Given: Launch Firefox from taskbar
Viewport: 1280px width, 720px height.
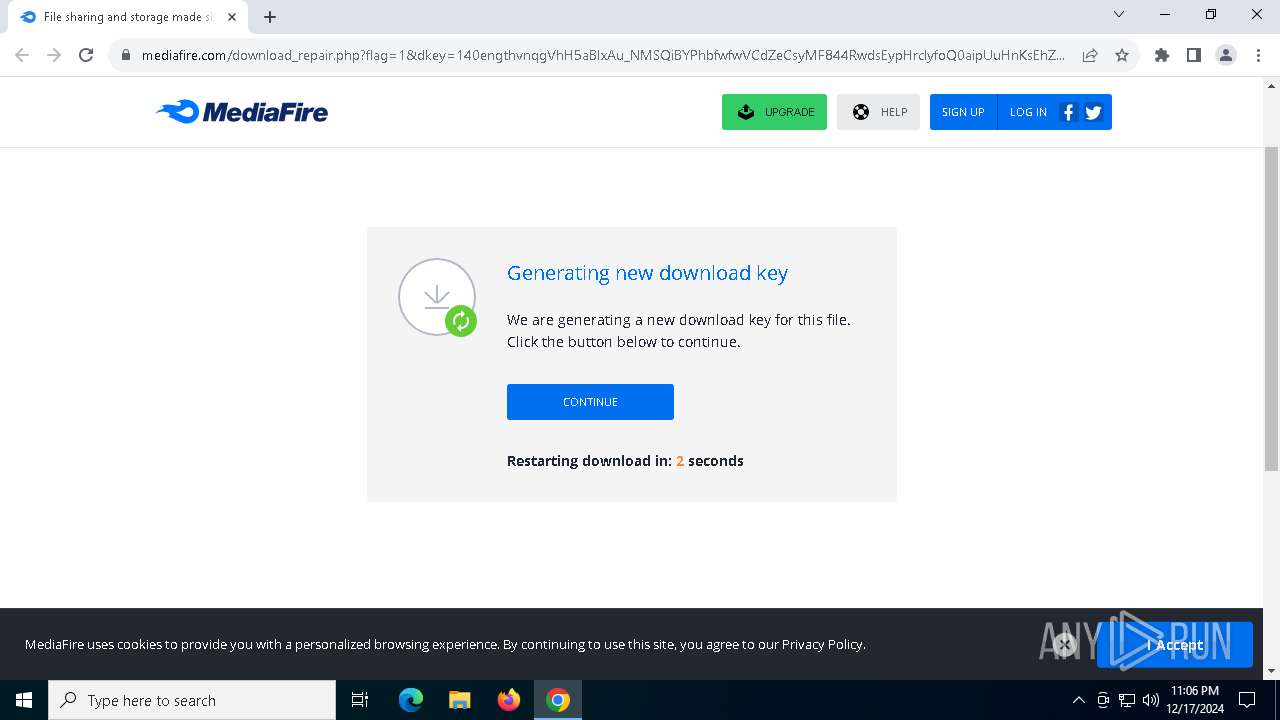Looking at the screenshot, I should pyautogui.click(x=509, y=700).
